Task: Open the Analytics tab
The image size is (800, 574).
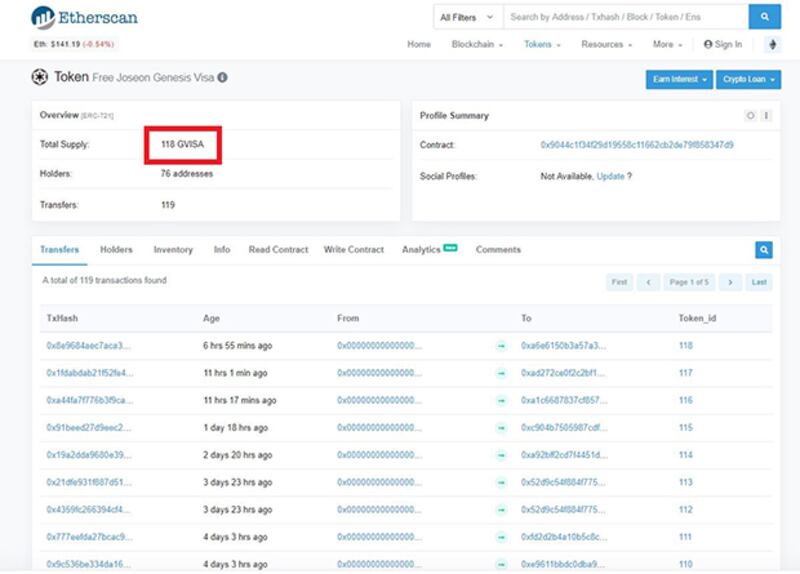Action: pos(429,249)
